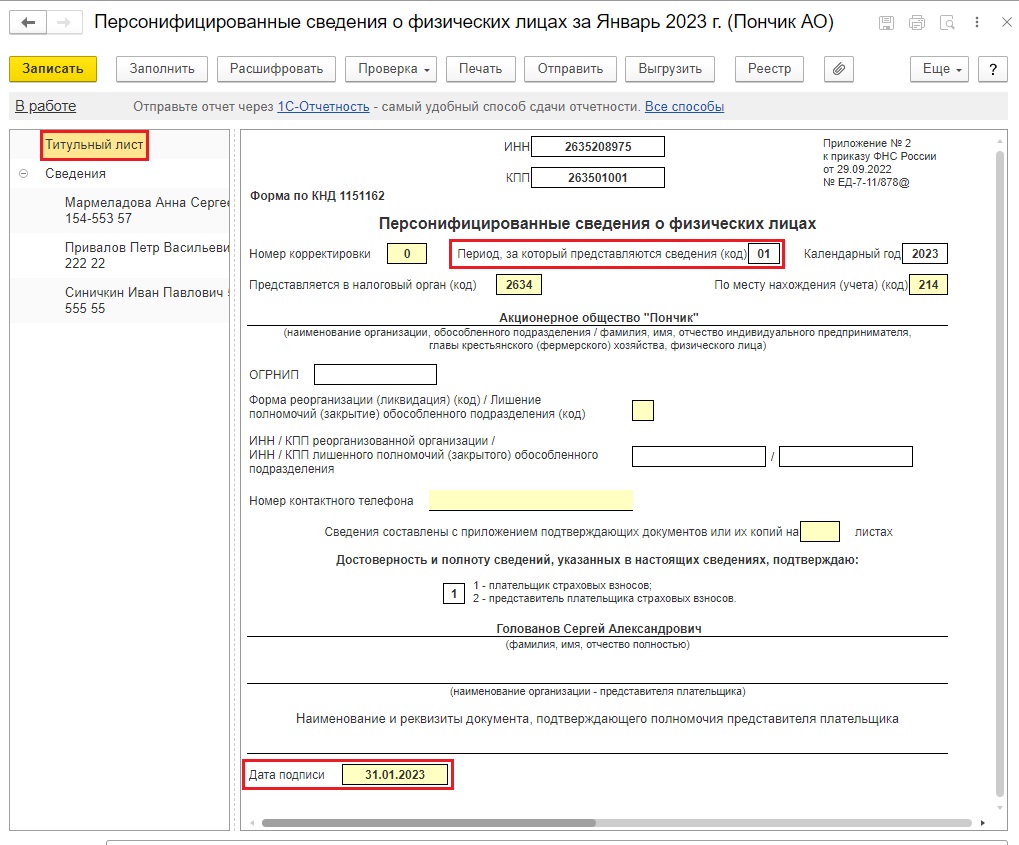This screenshot has height=845, width=1019.
Task: Click the ОГРНИП input field
Action: (x=375, y=374)
